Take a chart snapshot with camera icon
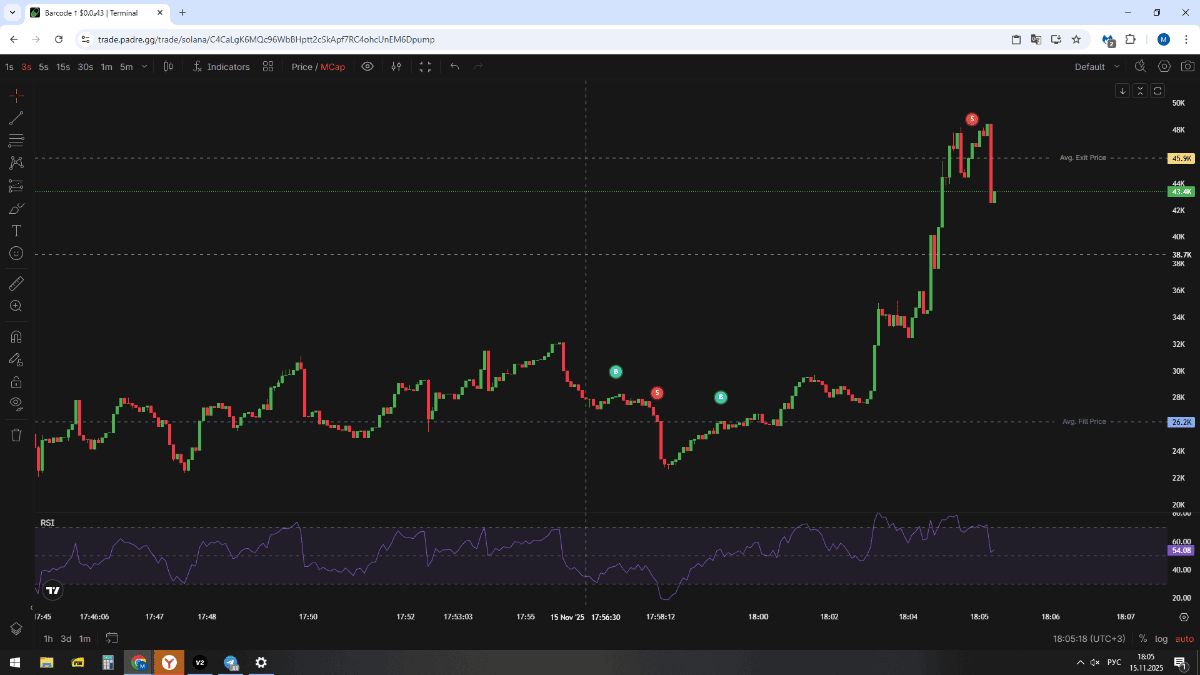Image resolution: width=1200 pixels, height=675 pixels. pos(1164,67)
